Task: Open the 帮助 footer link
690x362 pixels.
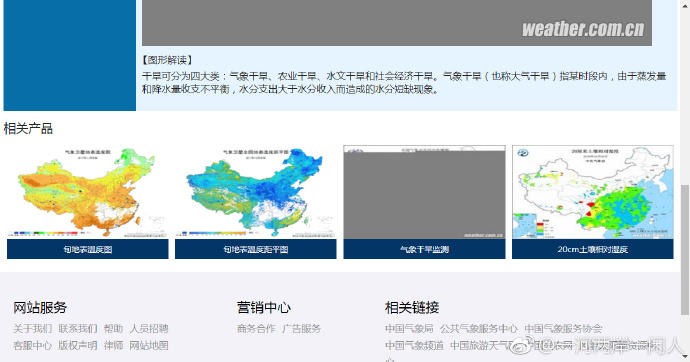Action: click(114, 329)
